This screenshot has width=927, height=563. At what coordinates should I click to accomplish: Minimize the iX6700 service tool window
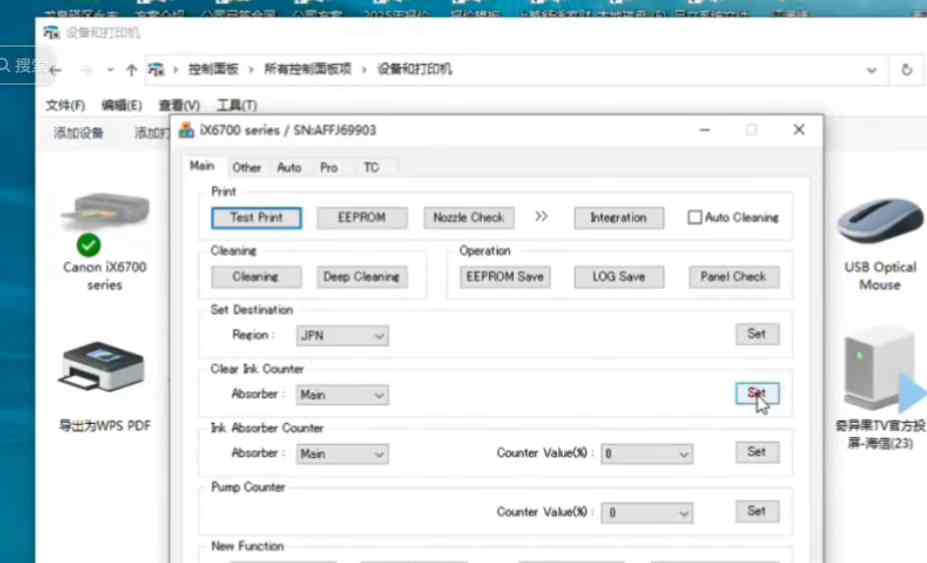[x=704, y=130]
